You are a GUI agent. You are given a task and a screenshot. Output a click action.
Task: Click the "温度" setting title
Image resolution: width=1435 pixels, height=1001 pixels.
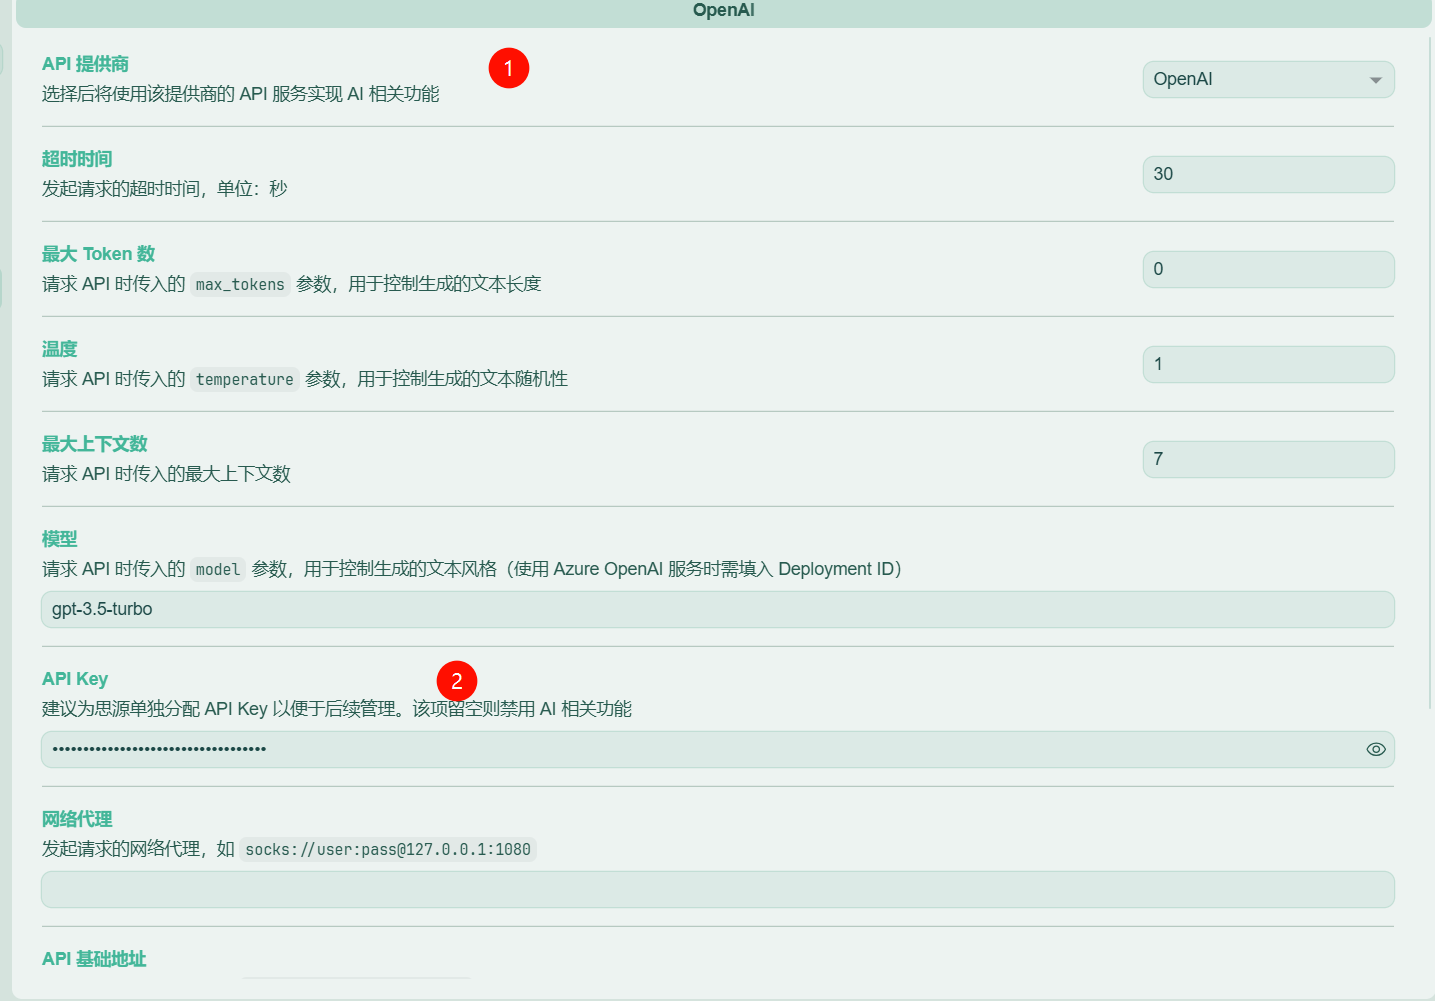pos(59,349)
